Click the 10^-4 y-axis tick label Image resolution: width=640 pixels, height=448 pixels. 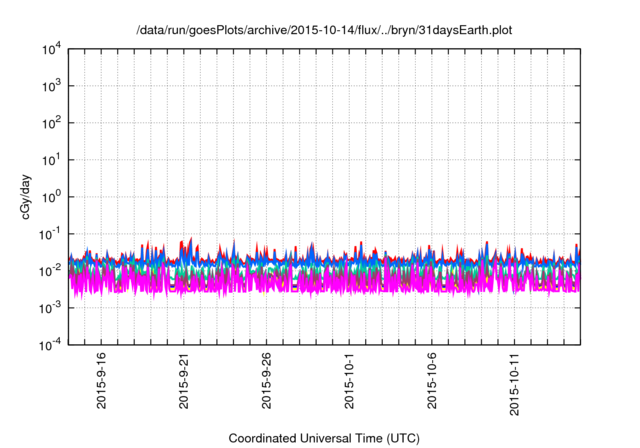pyautogui.click(x=50, y=345)
